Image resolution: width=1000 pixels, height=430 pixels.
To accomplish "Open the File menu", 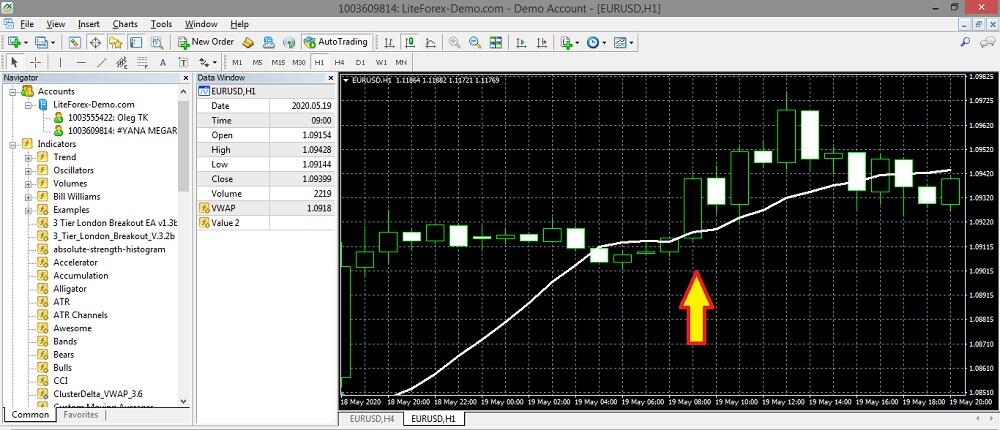I will (x=27, y=24).
